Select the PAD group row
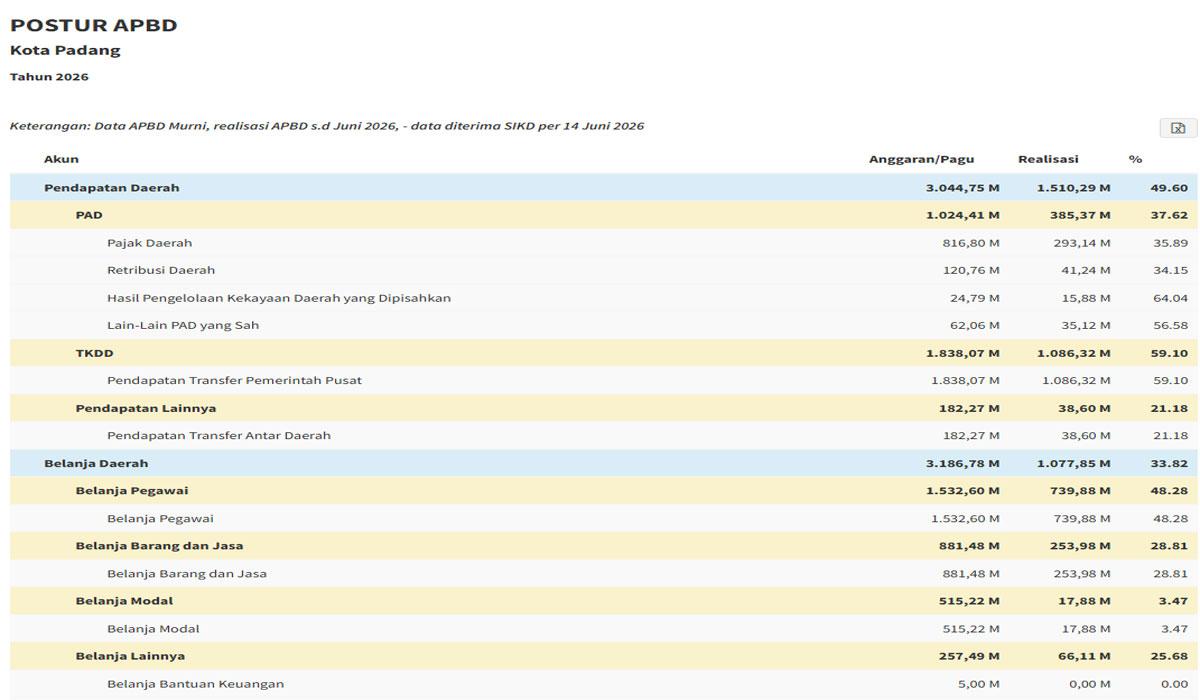This screenshot has width=1200, height=700. pyautogui.click(x=604, y=215)
